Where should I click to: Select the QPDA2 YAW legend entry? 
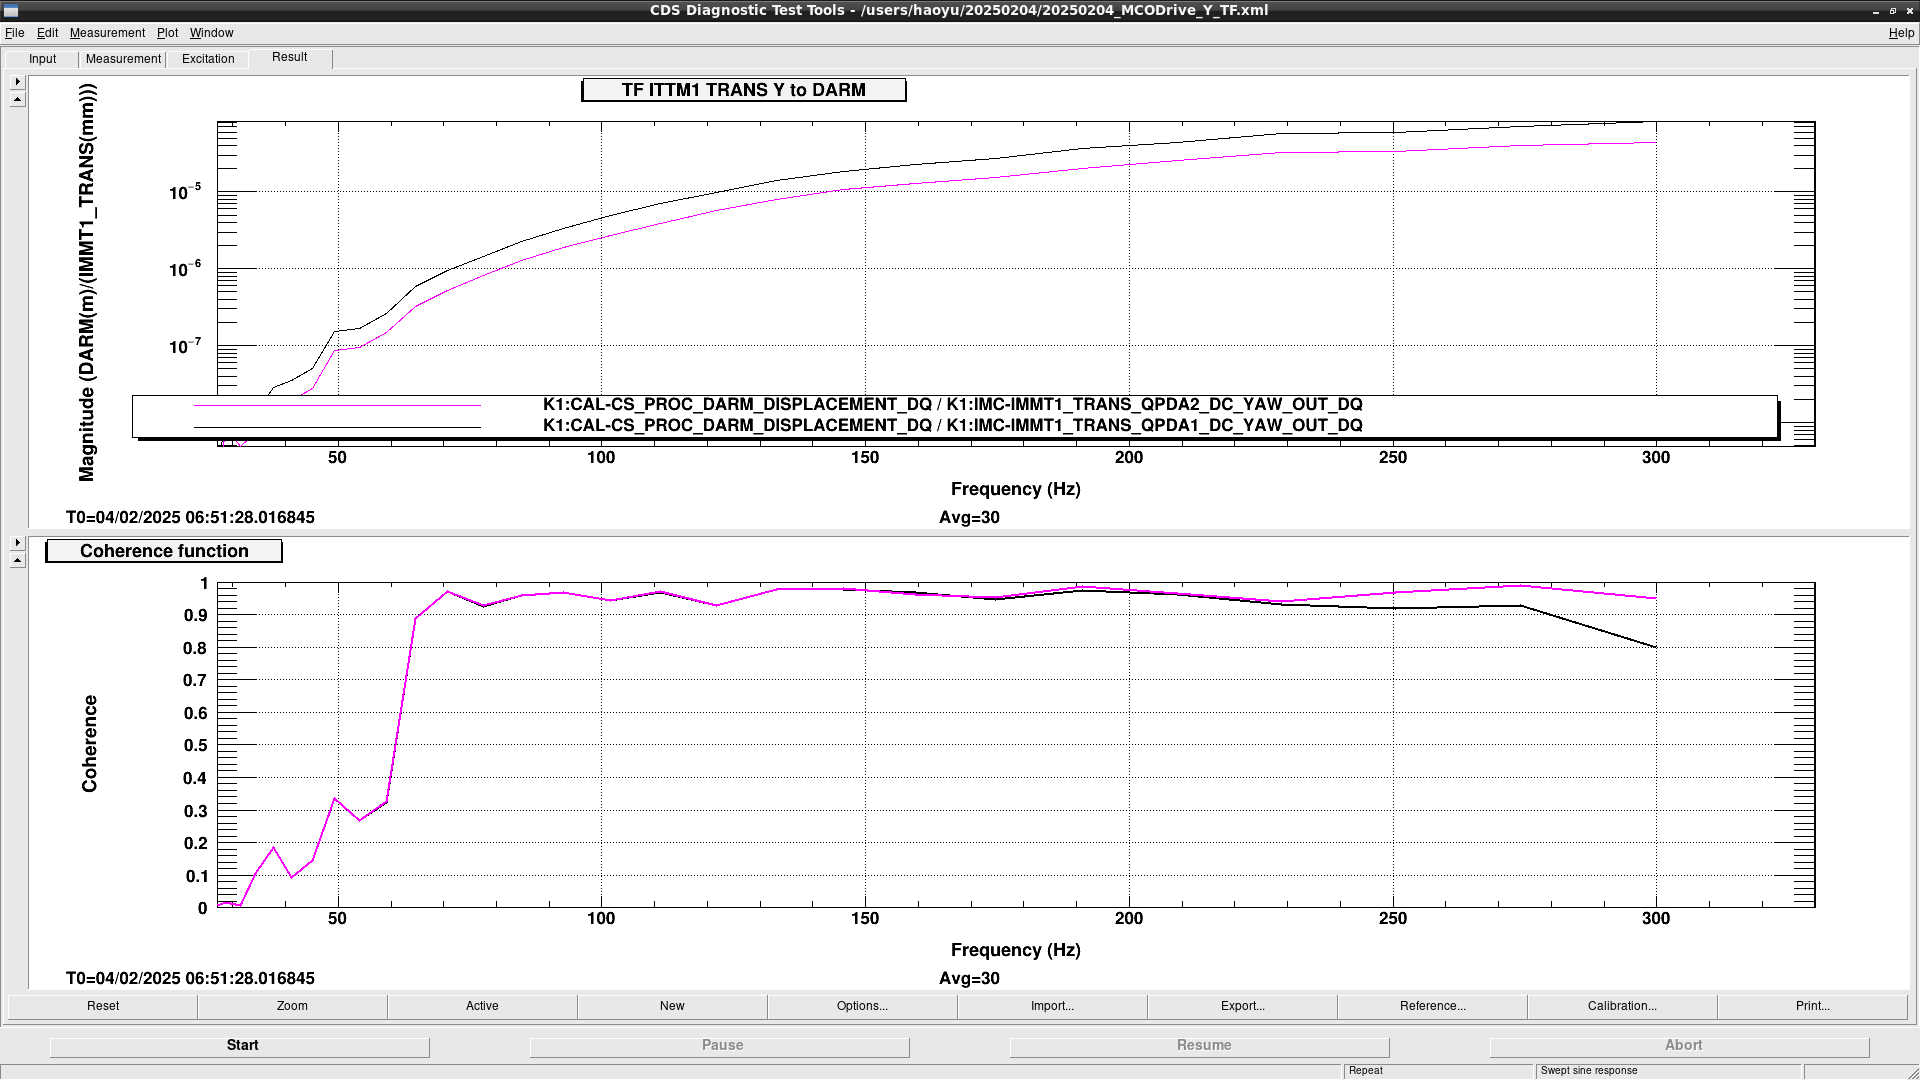(952, 404)
